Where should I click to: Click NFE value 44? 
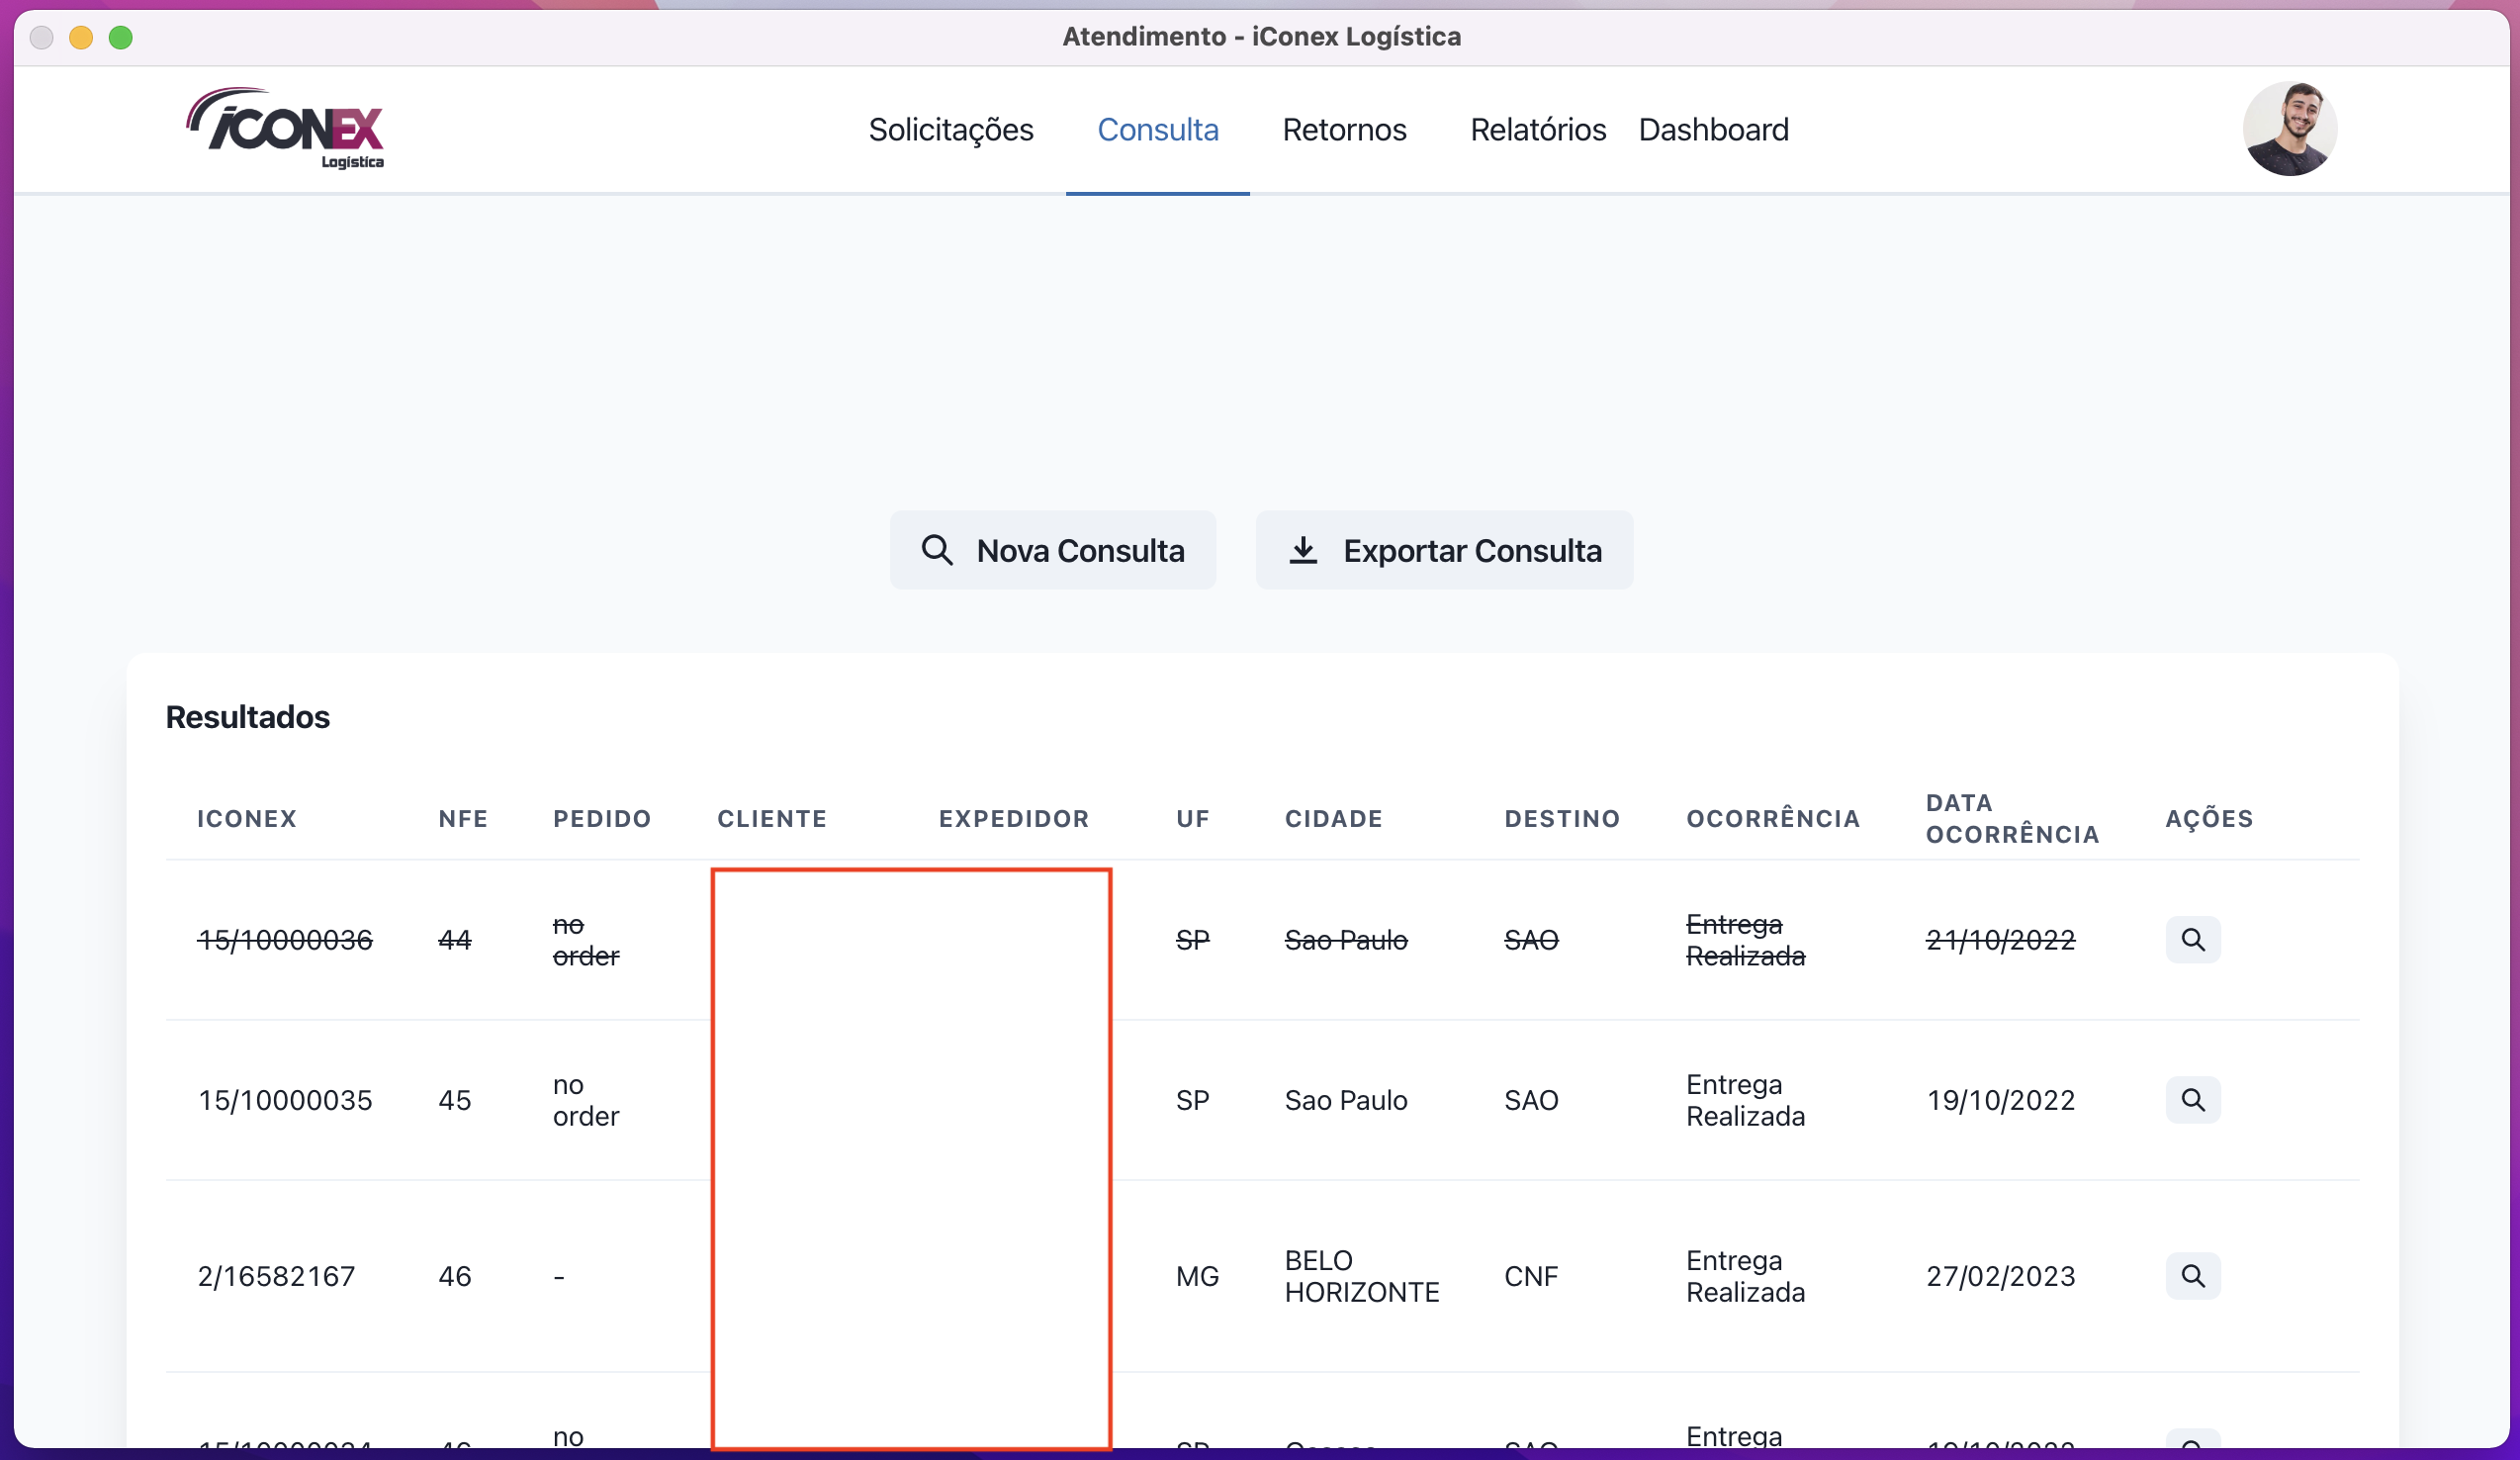[455, 940]
